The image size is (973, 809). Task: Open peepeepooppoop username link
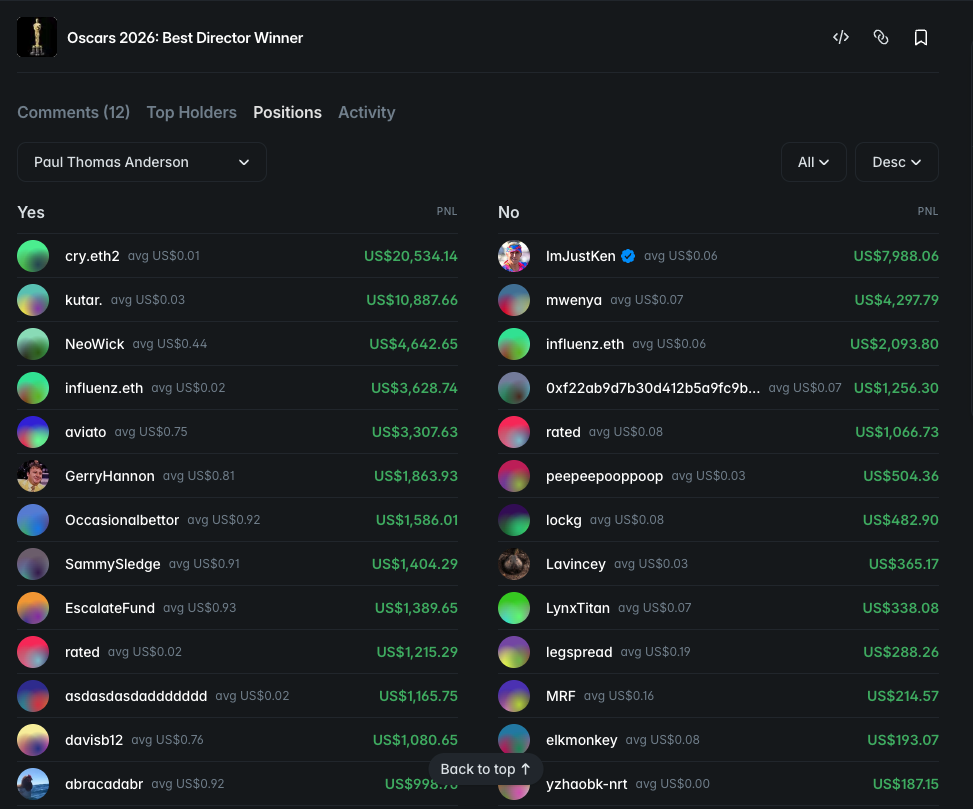[604, 476]
